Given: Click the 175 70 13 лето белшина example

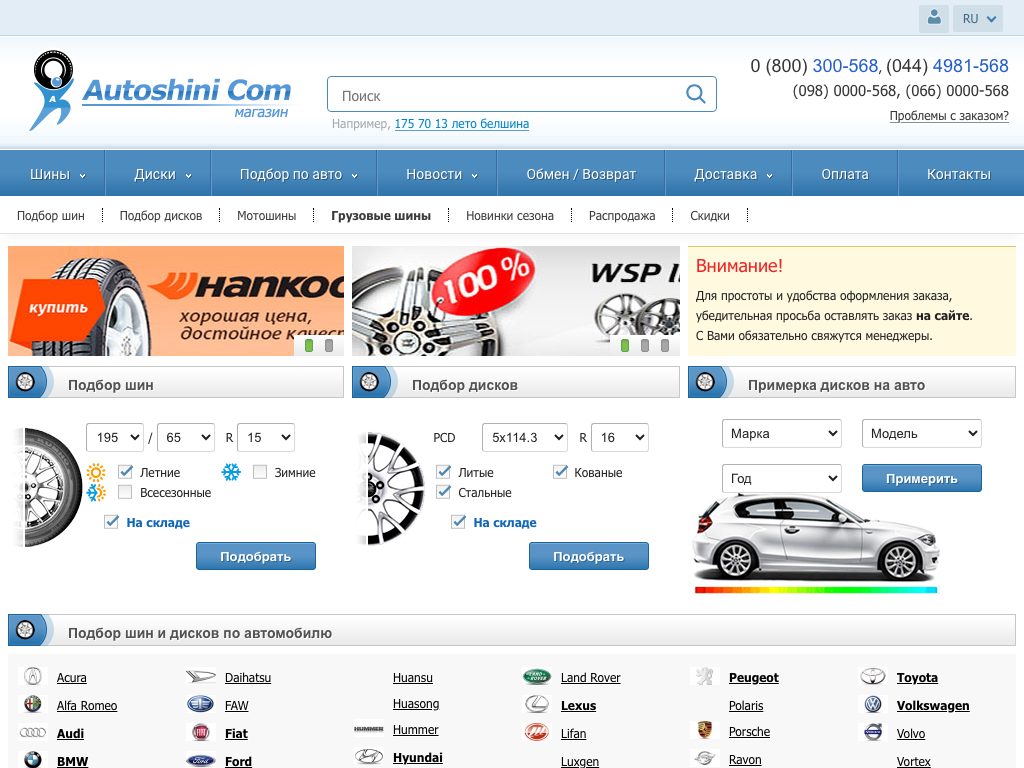Looking at the screenshot, I should coord(462,123).
